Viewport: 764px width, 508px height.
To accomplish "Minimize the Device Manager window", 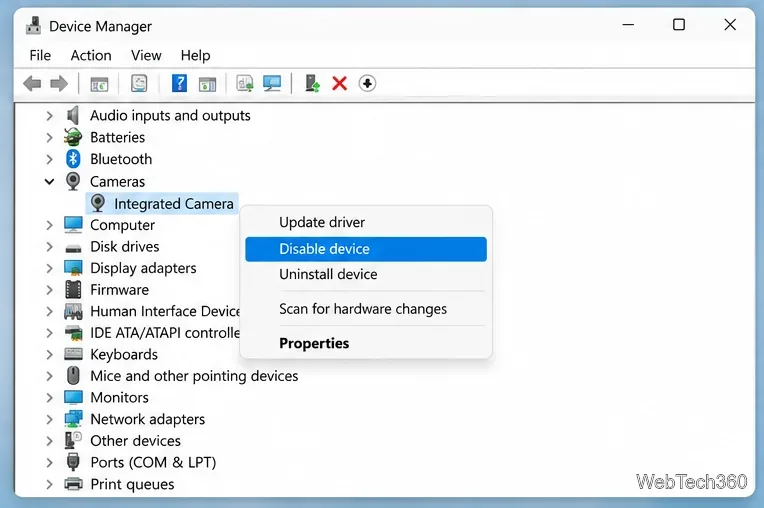I will pos(628,24).
